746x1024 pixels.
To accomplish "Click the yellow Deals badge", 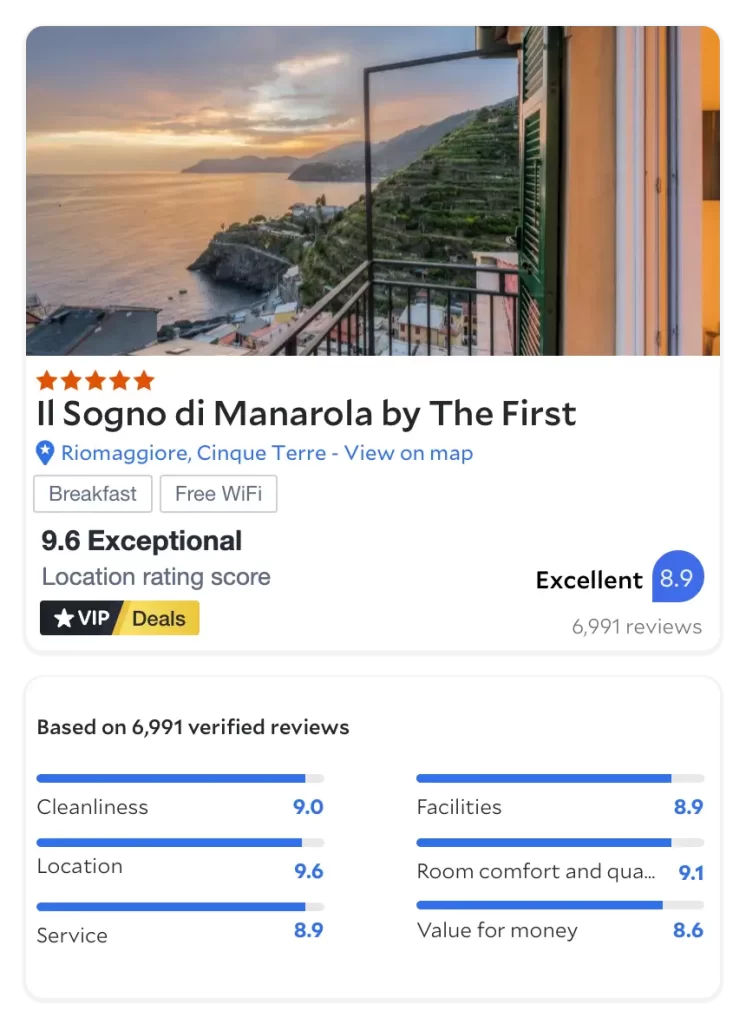I will click(x=159, y=618).
